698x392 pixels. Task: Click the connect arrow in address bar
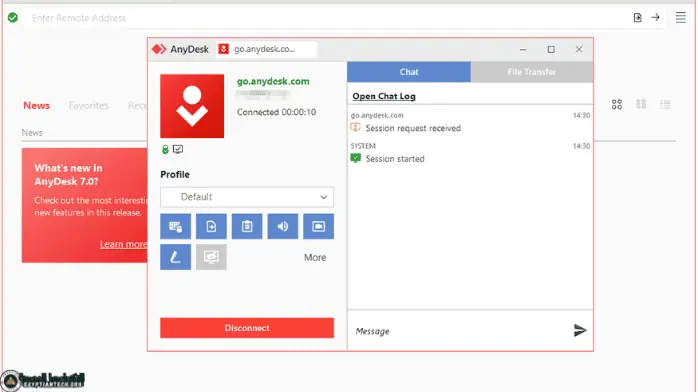[655, 17]
